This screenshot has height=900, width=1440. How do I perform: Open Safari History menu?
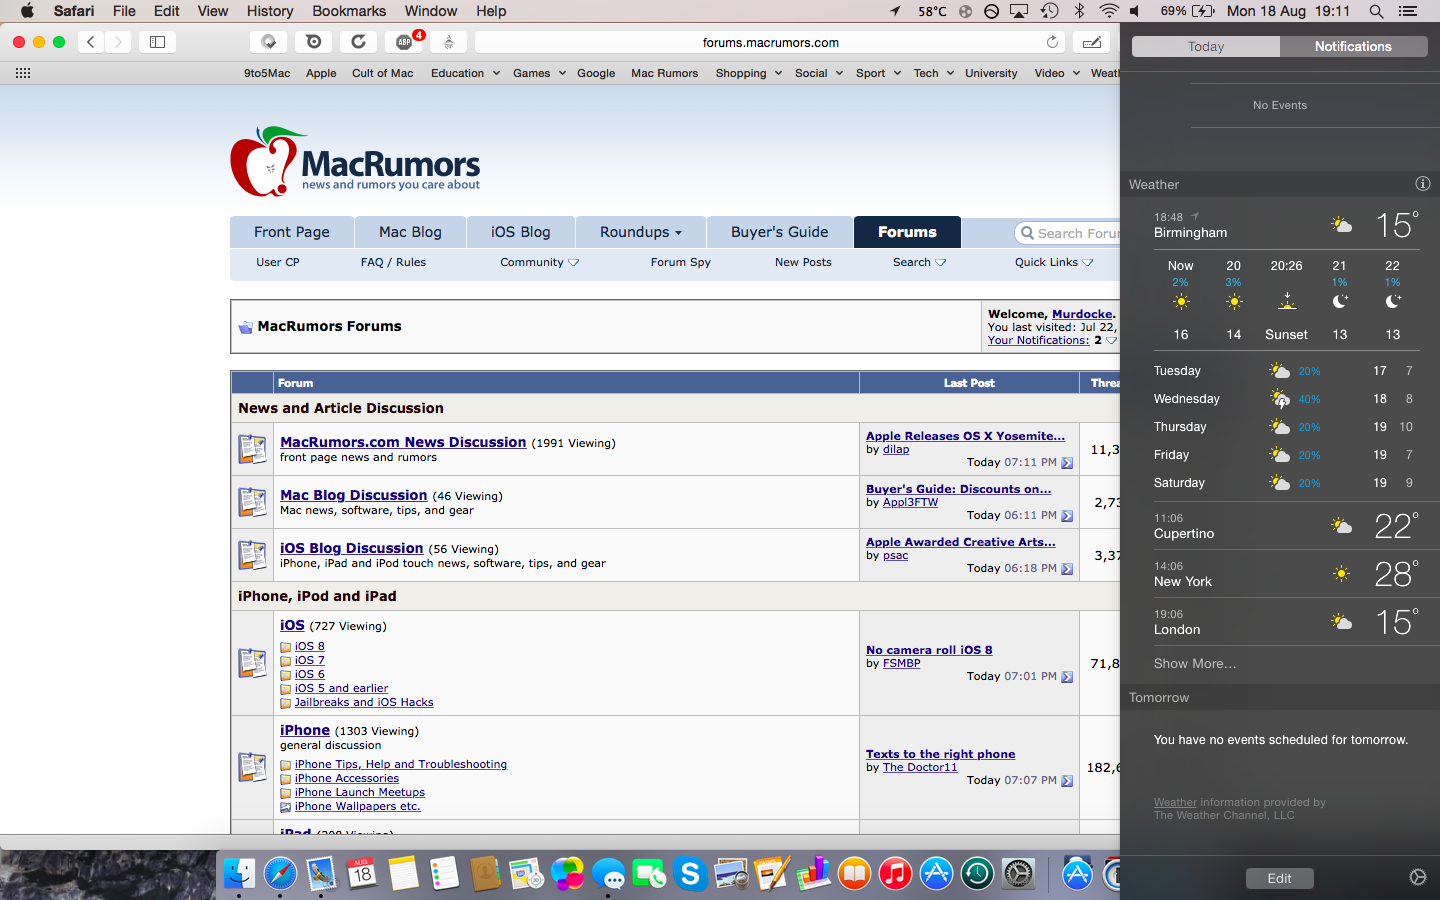tap(270, 11)
